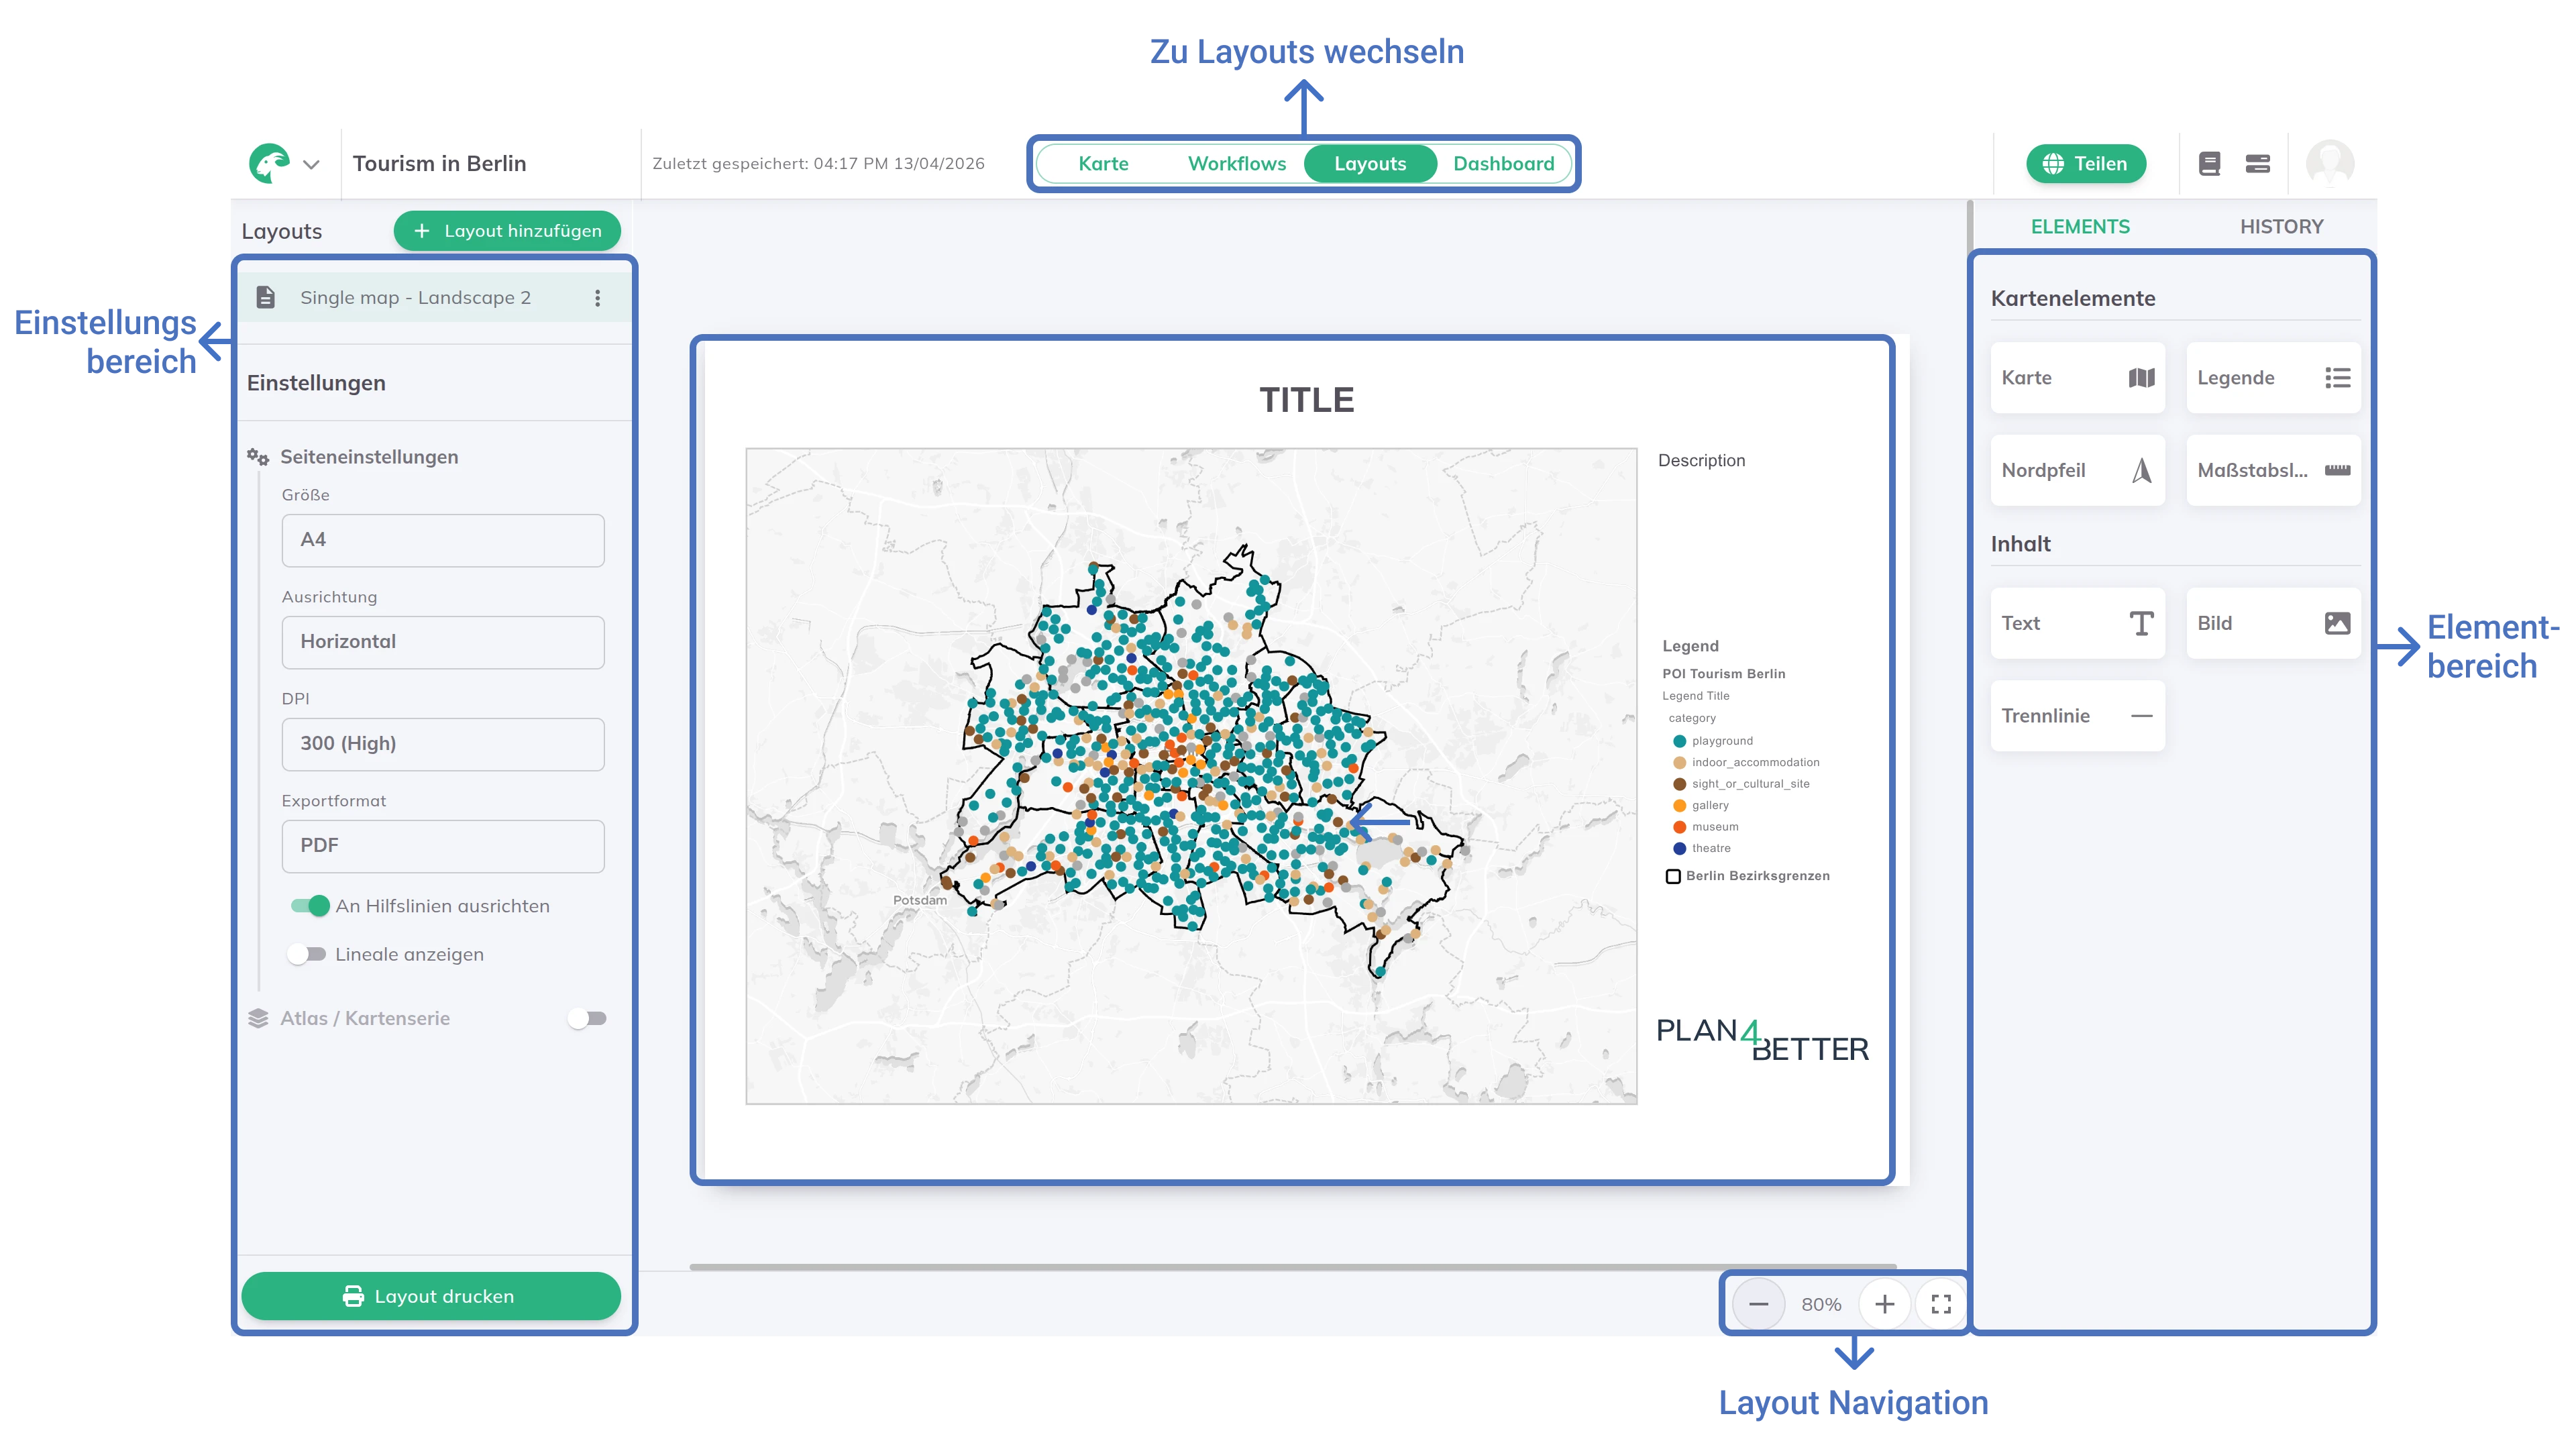The image size is (2576, 1449).
Task: Zoom out the layout with minus button
Action: tap(1758, 1304)
